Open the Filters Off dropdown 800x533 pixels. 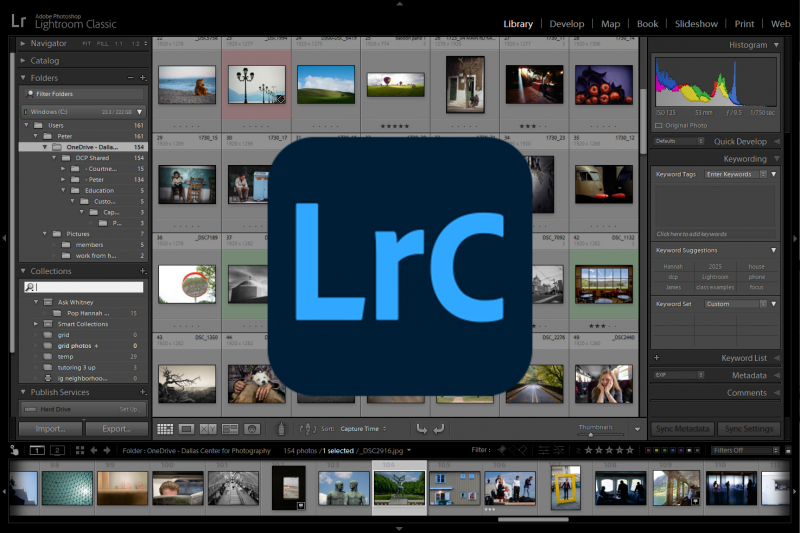(x=745, y=450)
